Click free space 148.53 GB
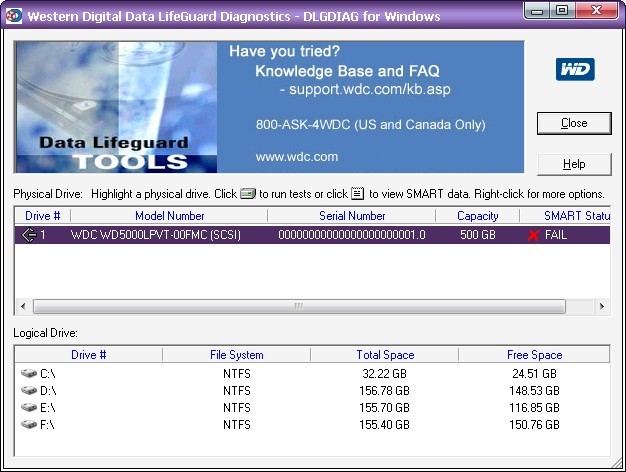Viewport: 626px width, 472px height. 534,391
